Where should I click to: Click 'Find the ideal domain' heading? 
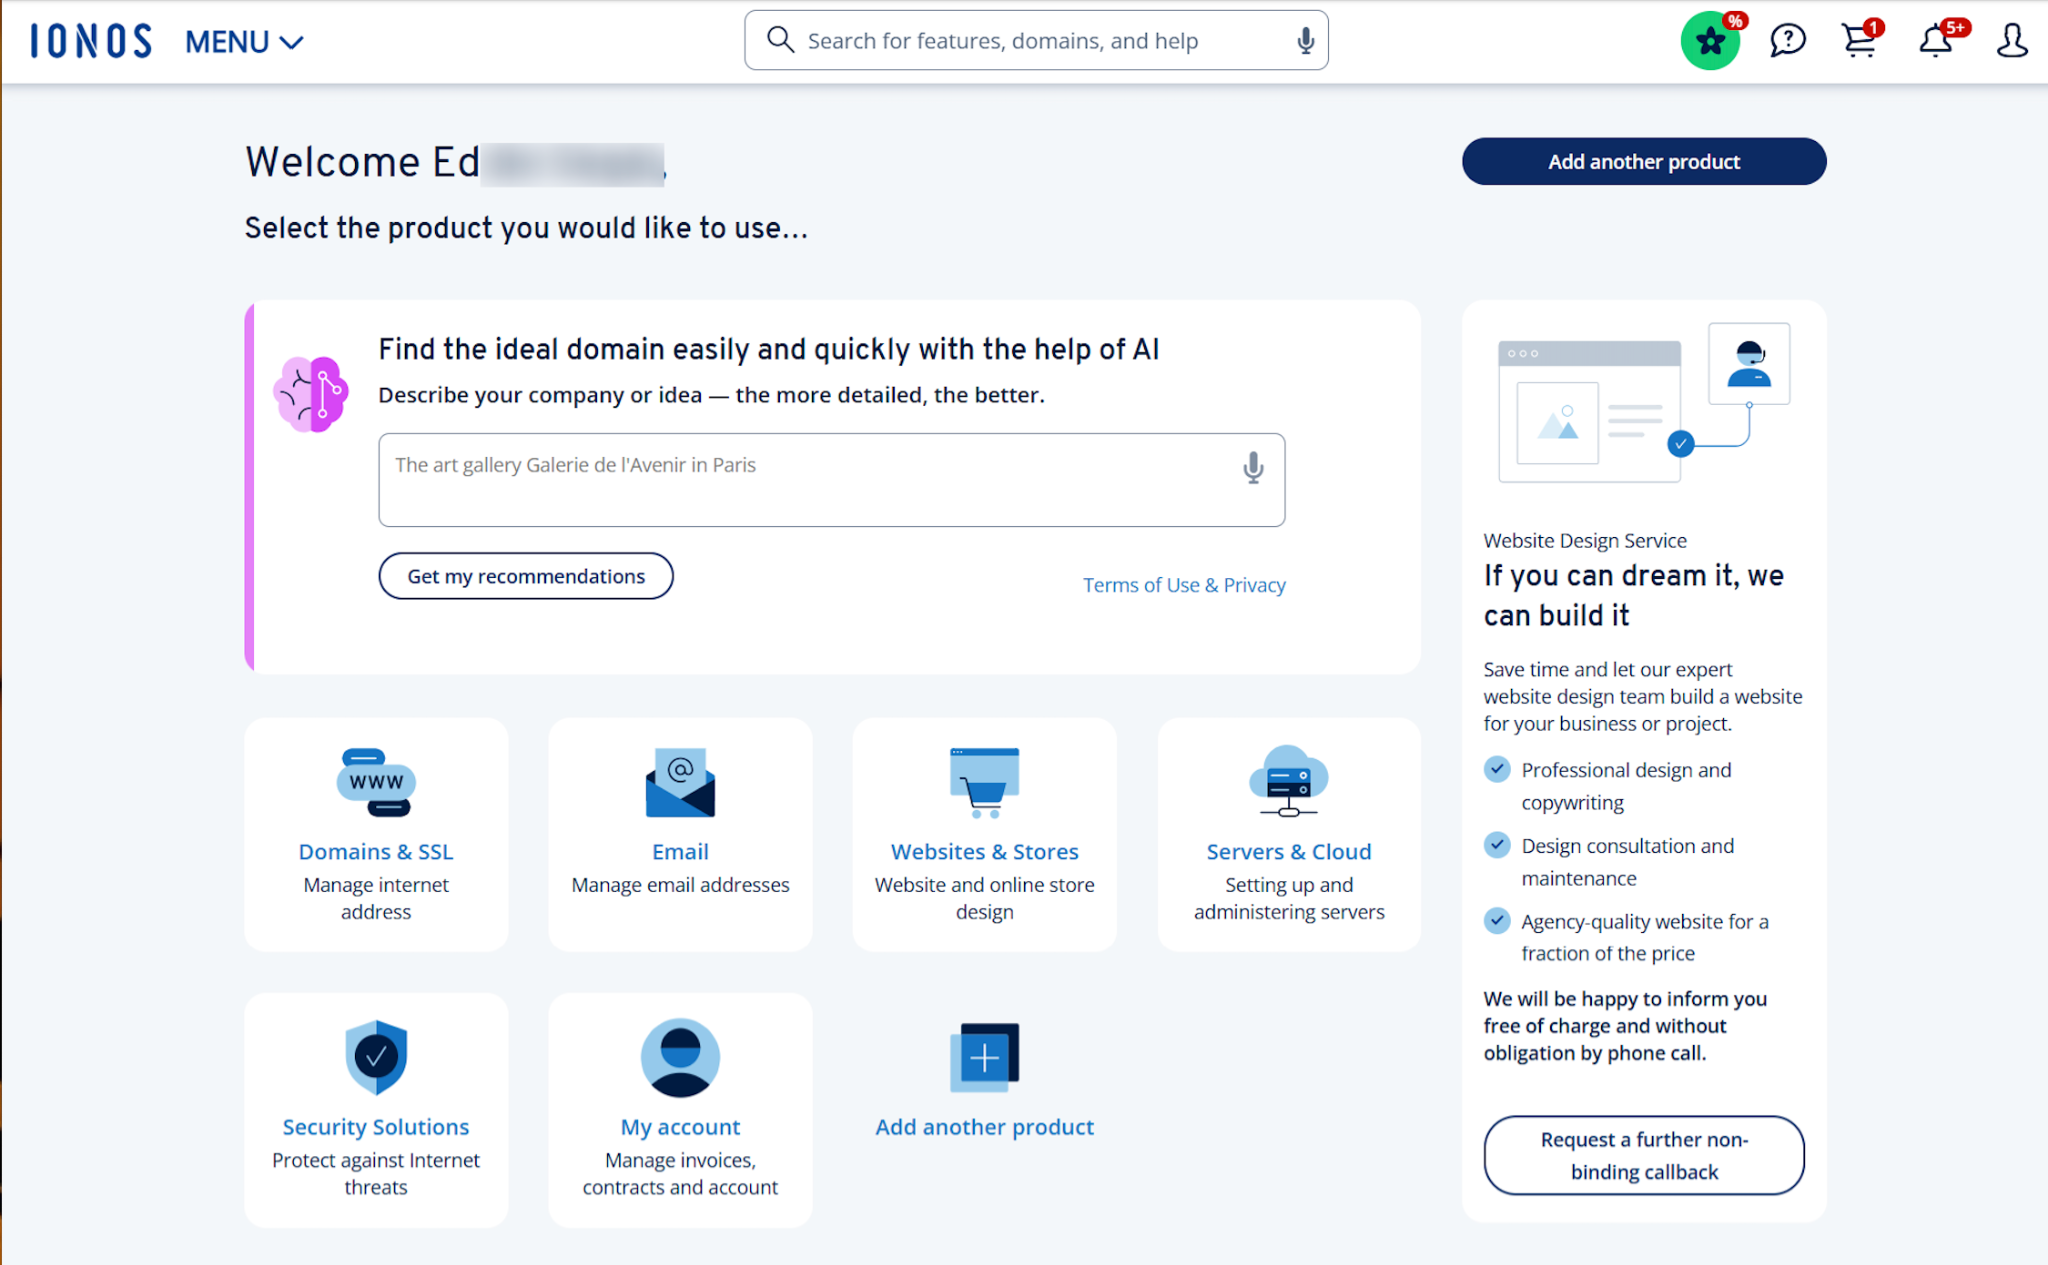tap(768, 349)
